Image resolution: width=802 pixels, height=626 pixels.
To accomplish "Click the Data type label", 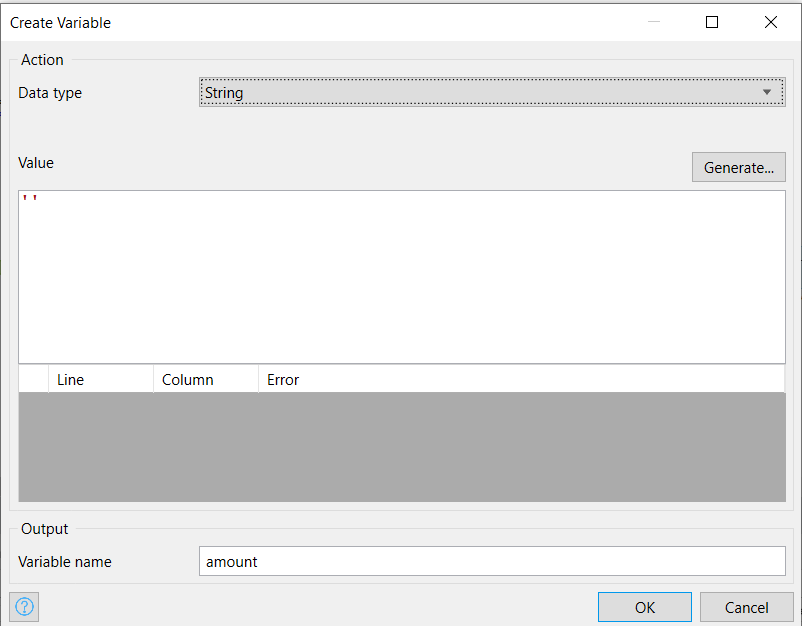I will pos(50,92).
